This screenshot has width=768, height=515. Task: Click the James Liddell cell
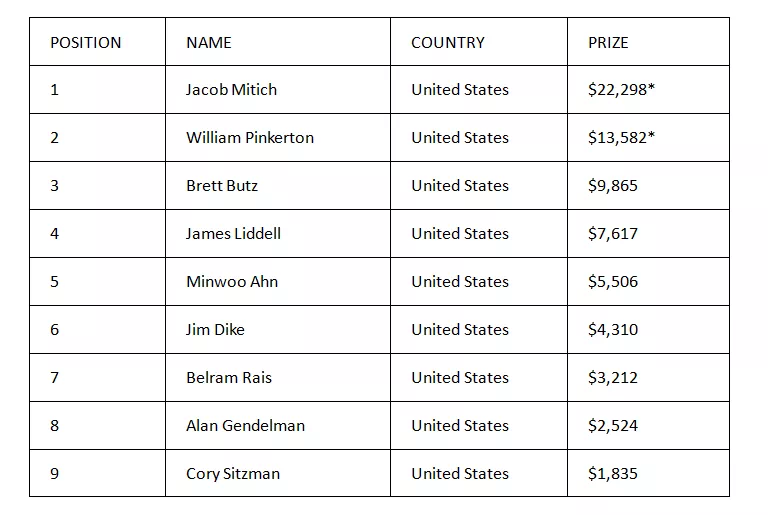[x=278, y=234]
